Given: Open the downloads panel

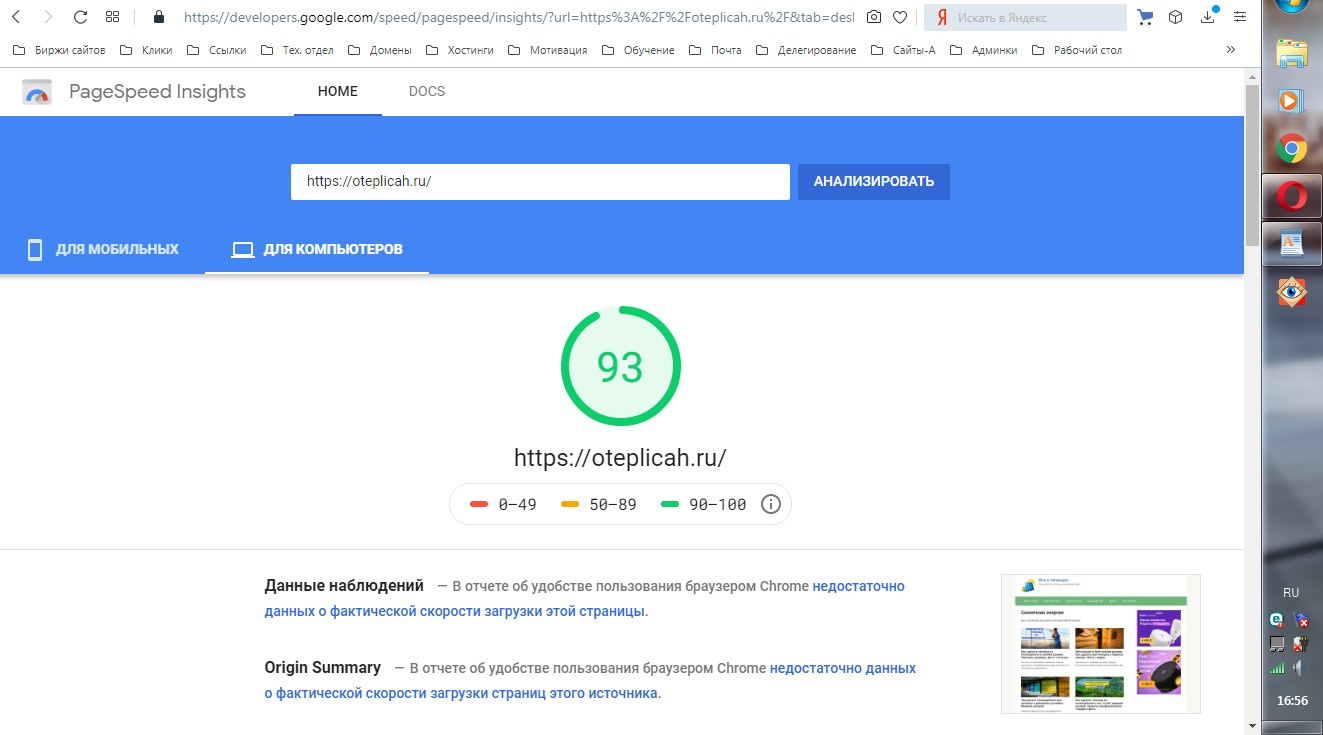Looking at the screenshot, I should click(1208, 17).
